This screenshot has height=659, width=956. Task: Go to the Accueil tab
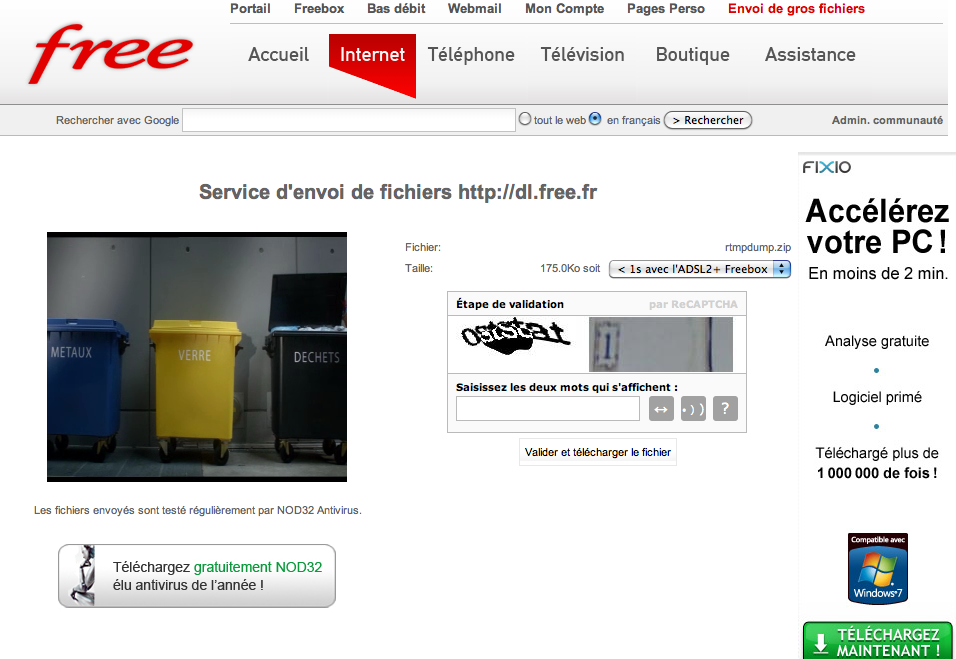[x=279, y=54]
